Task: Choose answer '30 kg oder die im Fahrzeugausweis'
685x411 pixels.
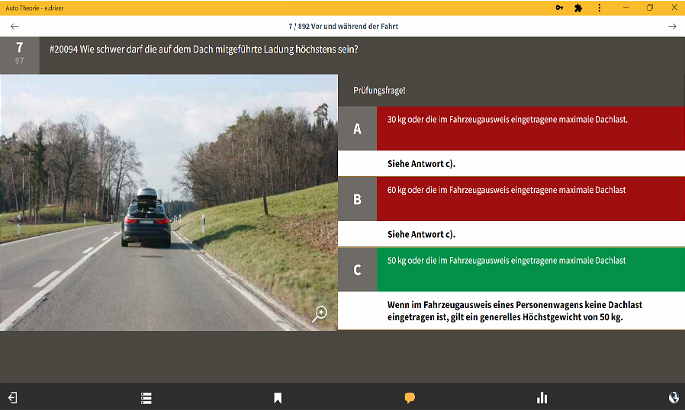Action: pyautogui.click(x=531, y=128)
